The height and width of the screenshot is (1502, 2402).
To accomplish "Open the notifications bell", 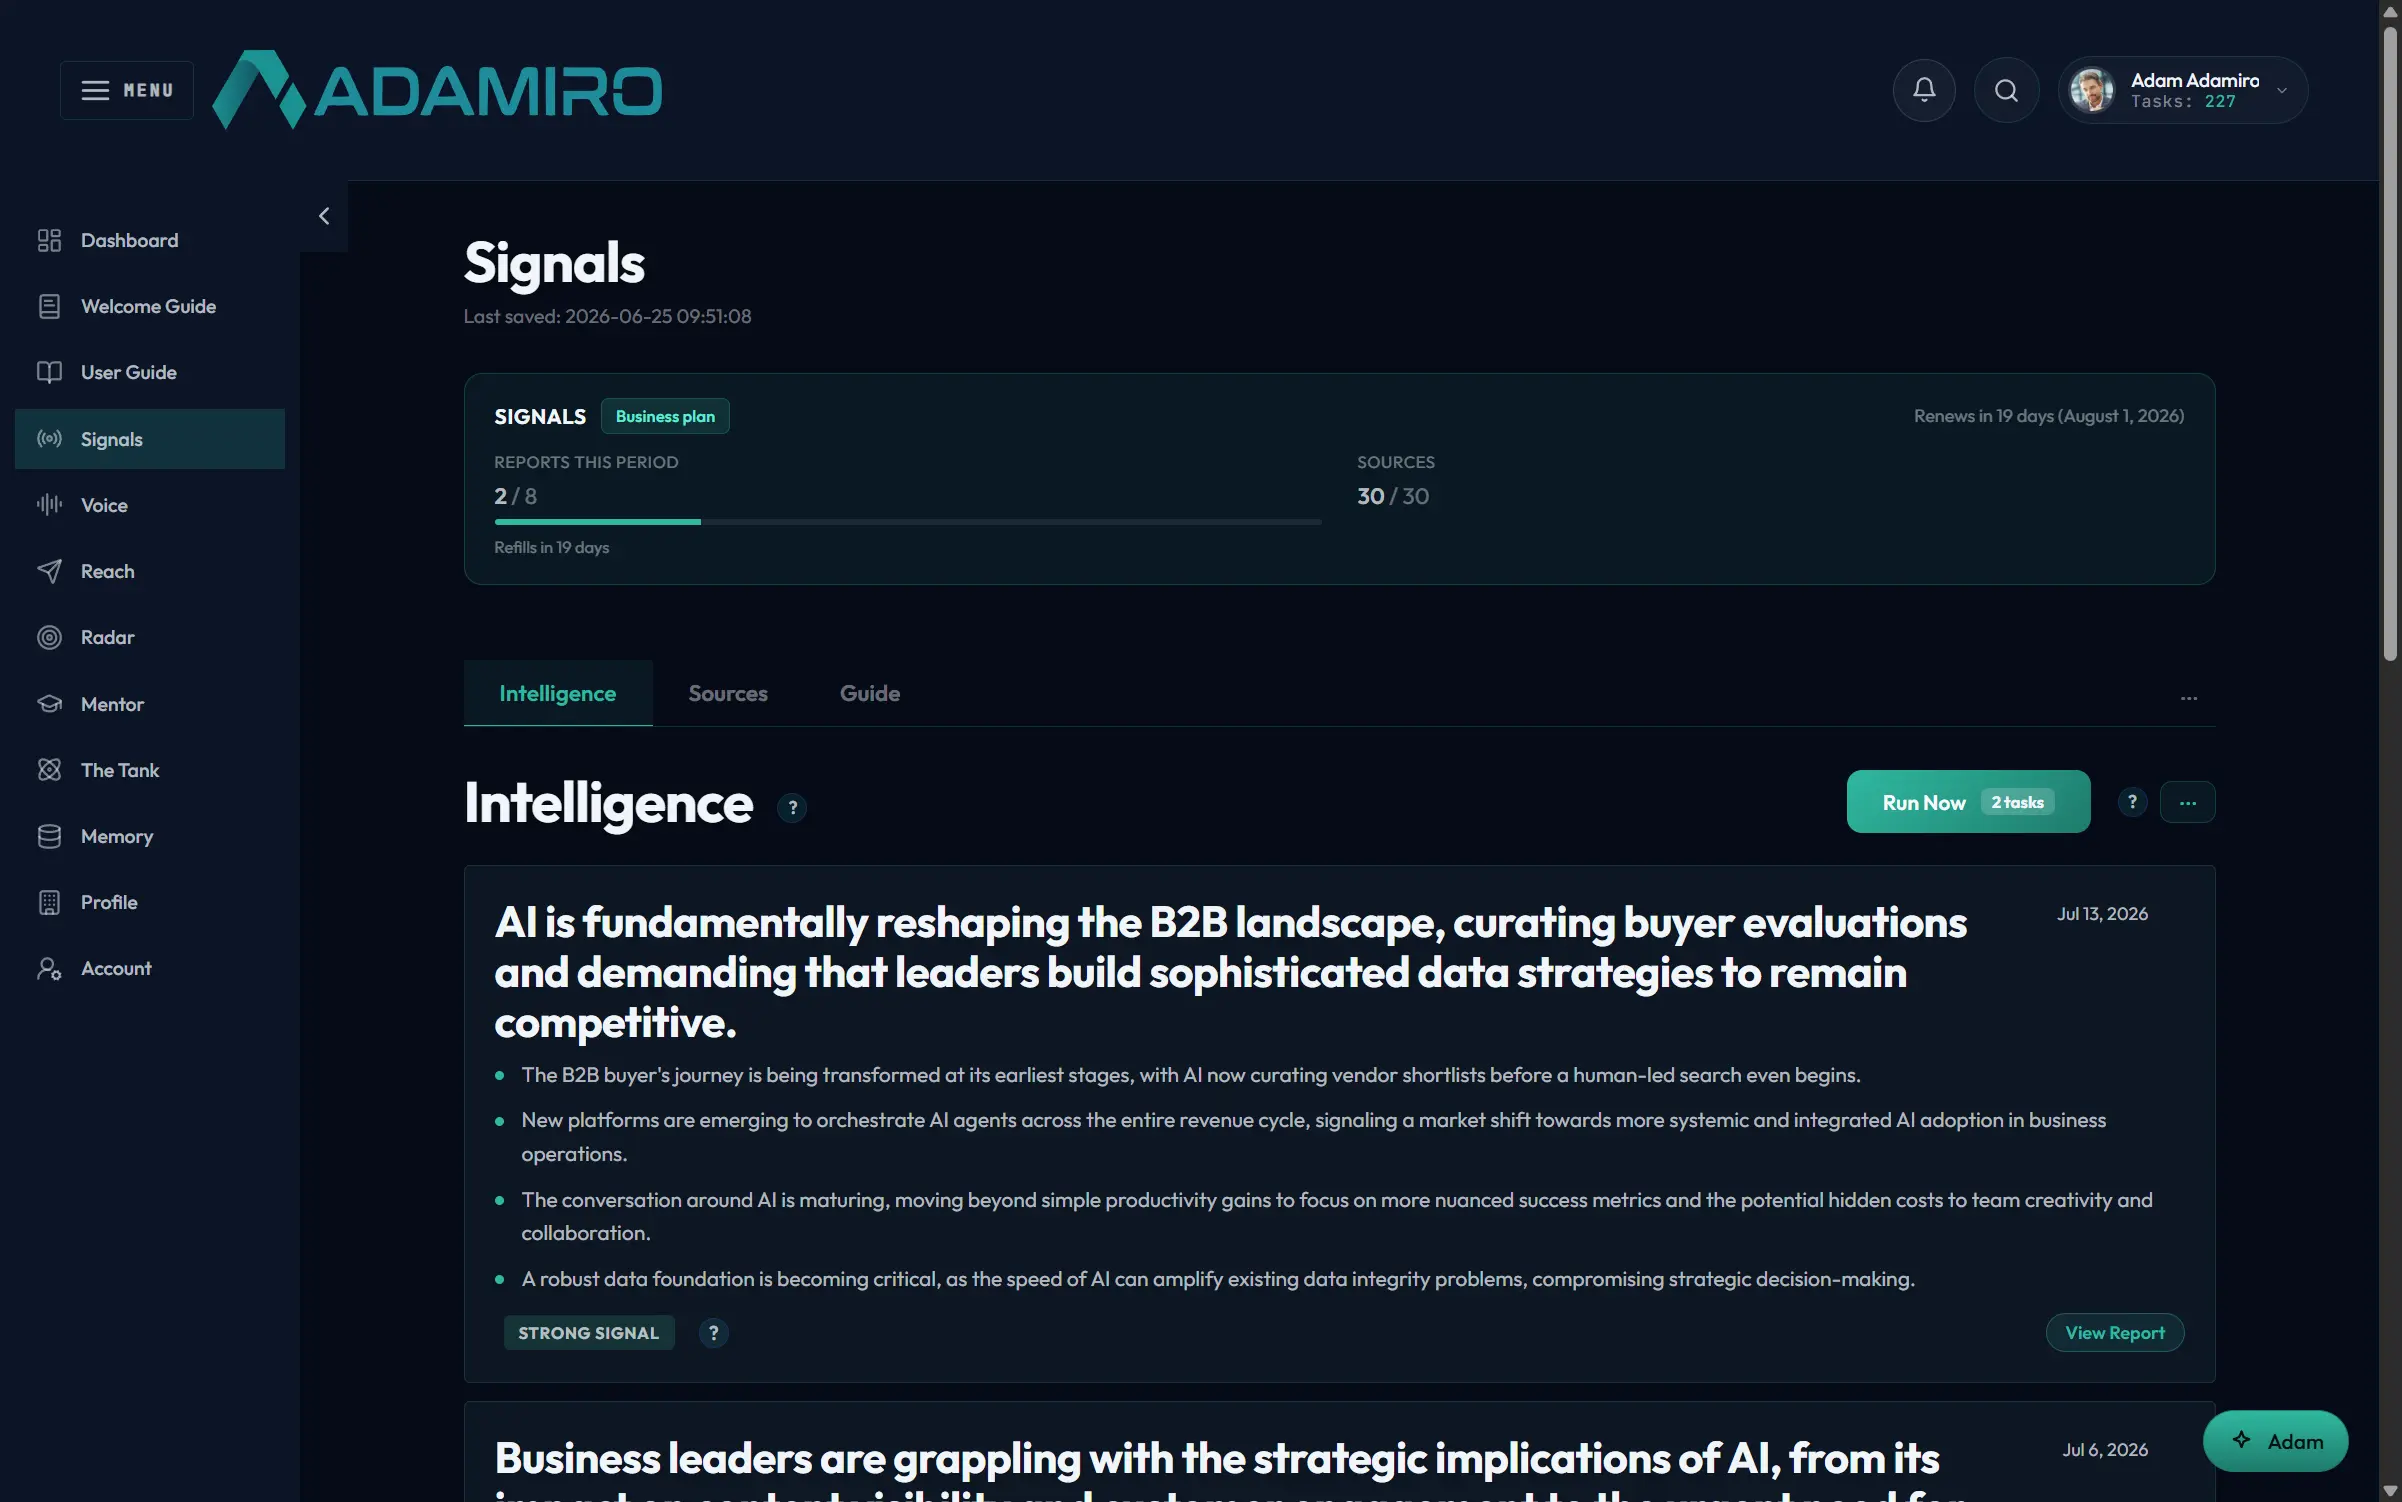I will pos(1924,90).
